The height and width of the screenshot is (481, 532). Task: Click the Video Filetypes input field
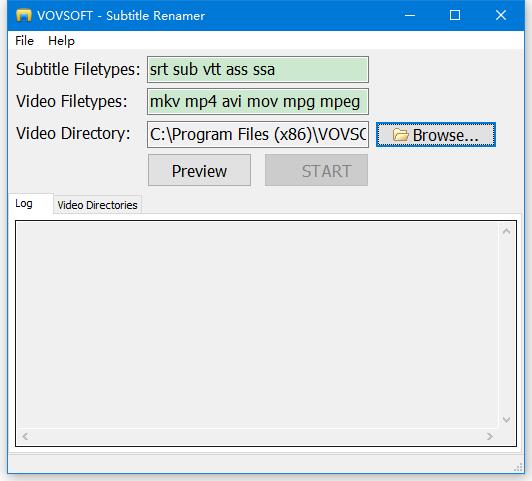pos(258,101)
